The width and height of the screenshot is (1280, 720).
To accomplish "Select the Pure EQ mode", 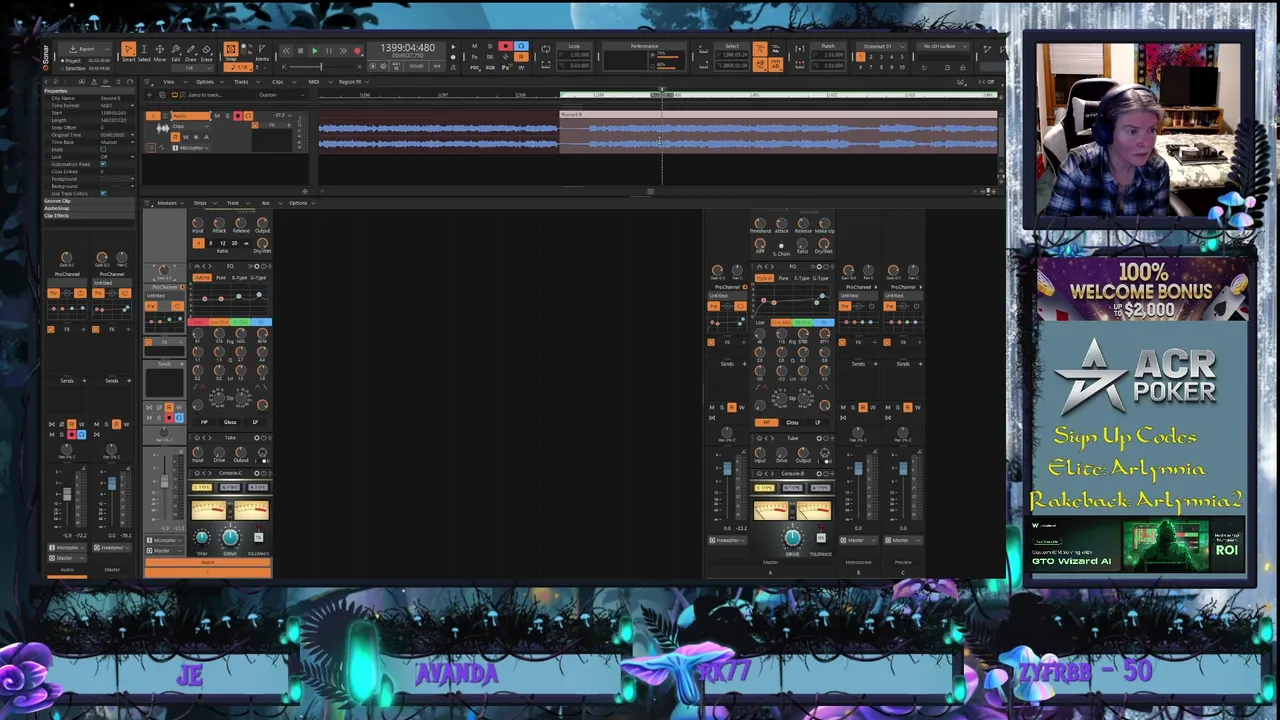I will pos(221,278).
